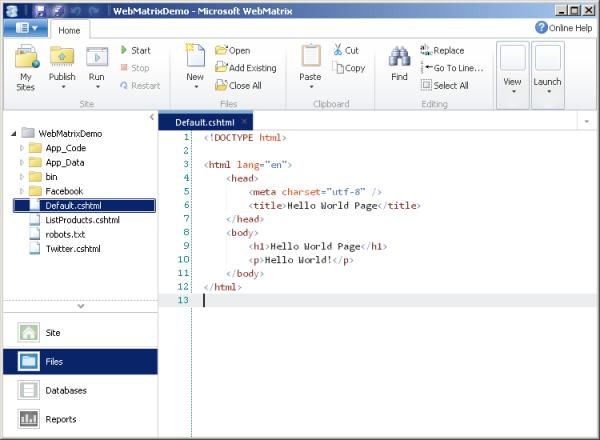The width and height of the screenshot is (600, 440).
Task: Cut the selection with scissors icon
Action: click(346, 50)
